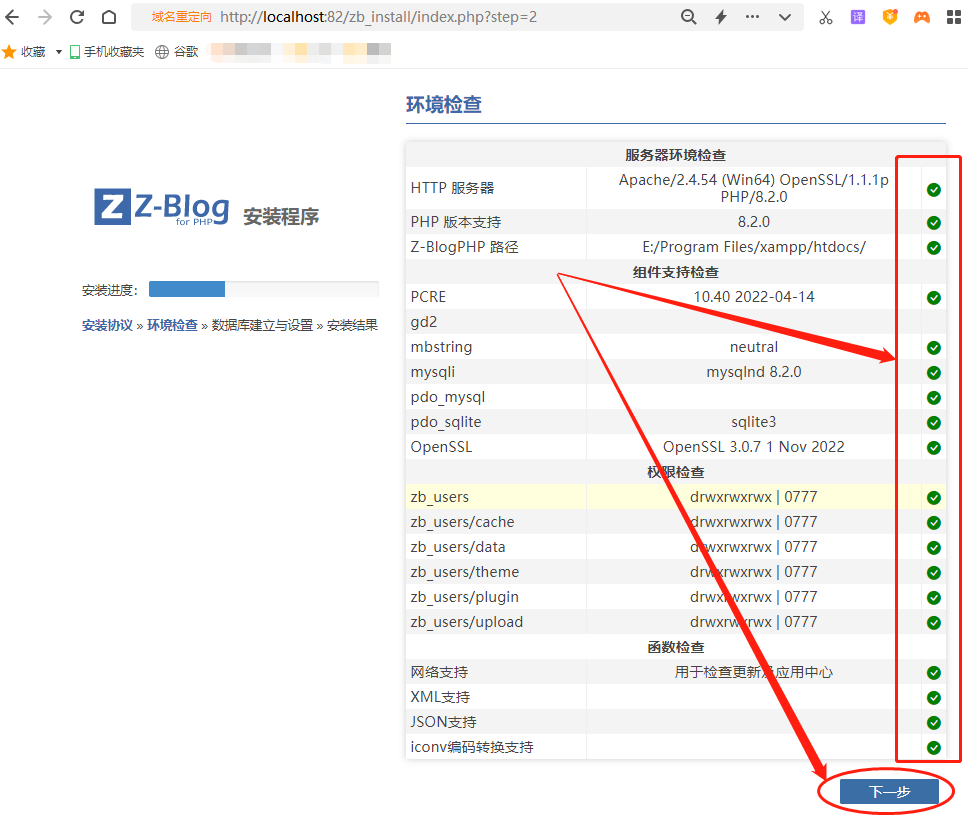Click the 下一步 button
The height and width of the screenshot is (816, 968).
click(x=888, y=790)
